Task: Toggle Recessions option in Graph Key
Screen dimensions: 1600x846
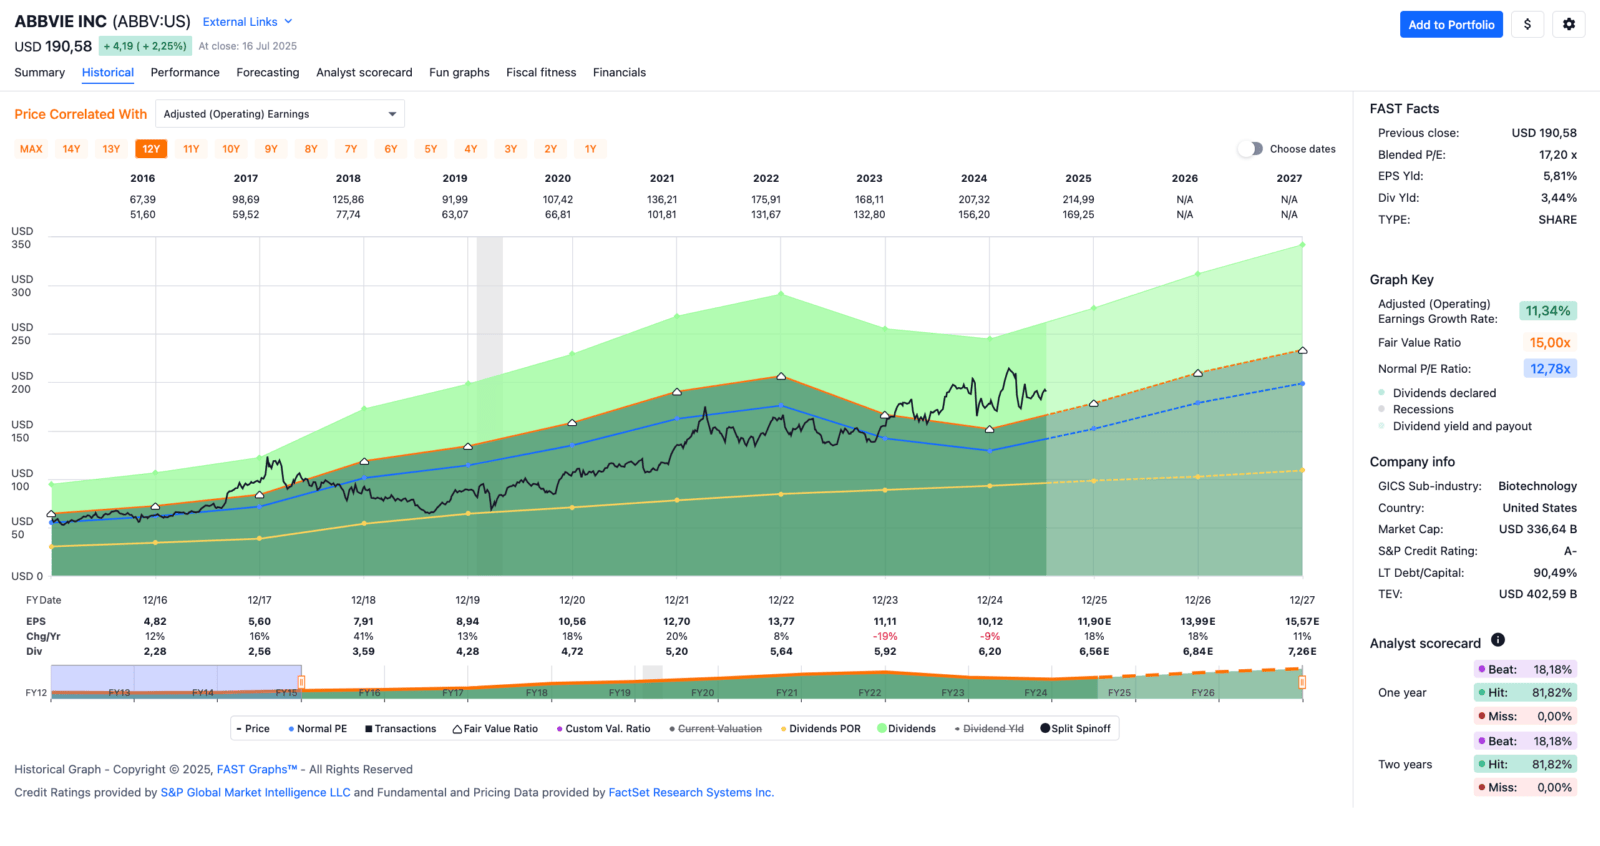Action: (1416, 410)
